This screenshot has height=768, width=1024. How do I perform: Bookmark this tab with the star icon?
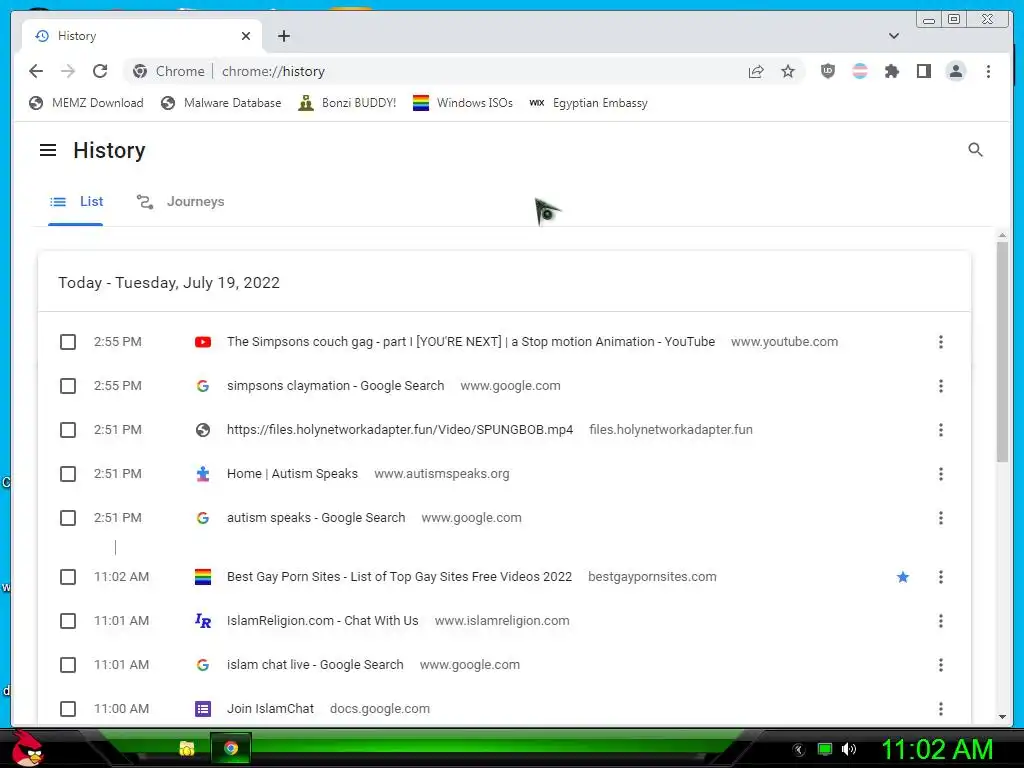[788, 71]
